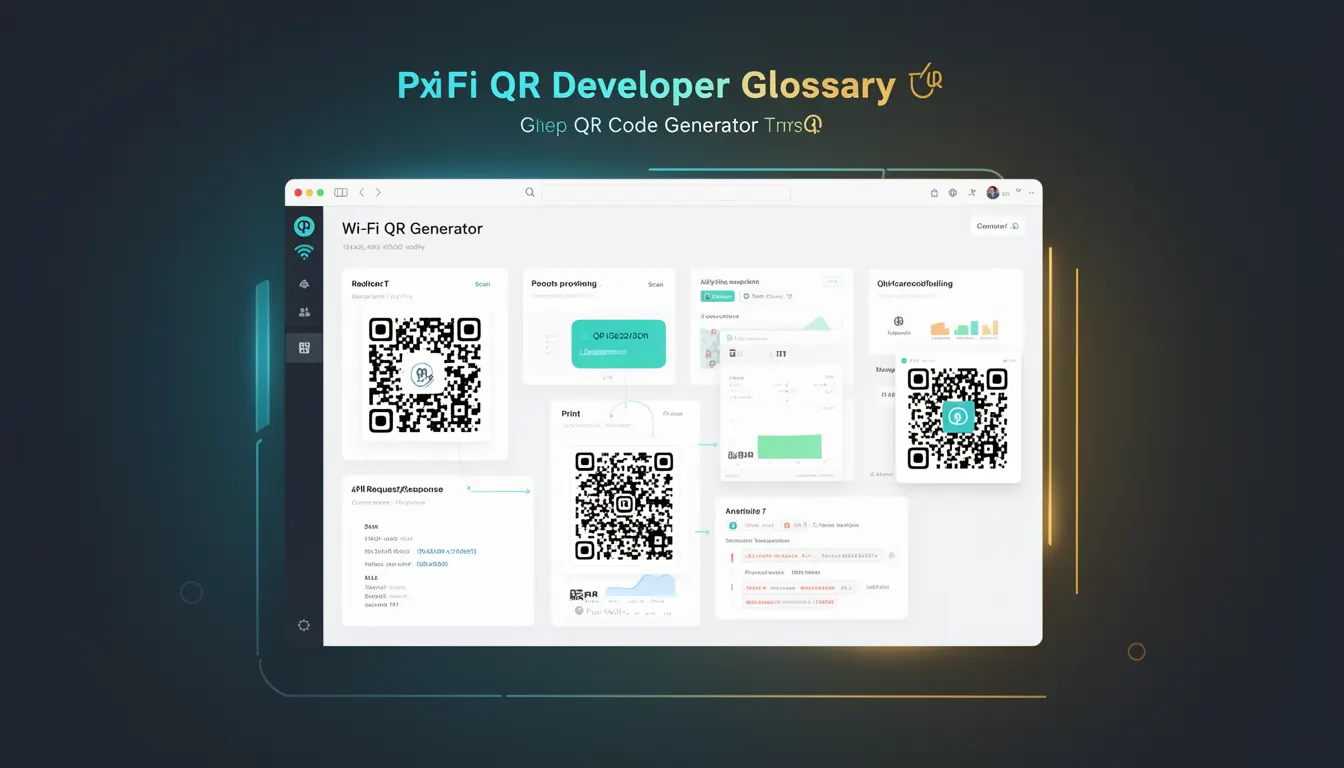Click the teal QR logo in the sidebar

click(x=304, y=227)
